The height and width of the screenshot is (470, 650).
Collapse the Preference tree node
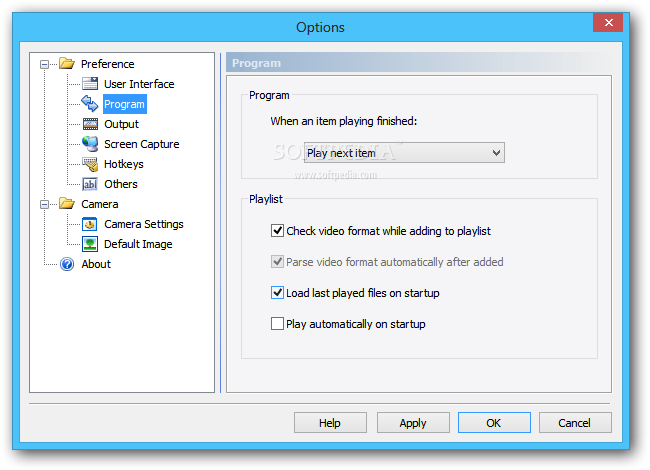(44, 64)
